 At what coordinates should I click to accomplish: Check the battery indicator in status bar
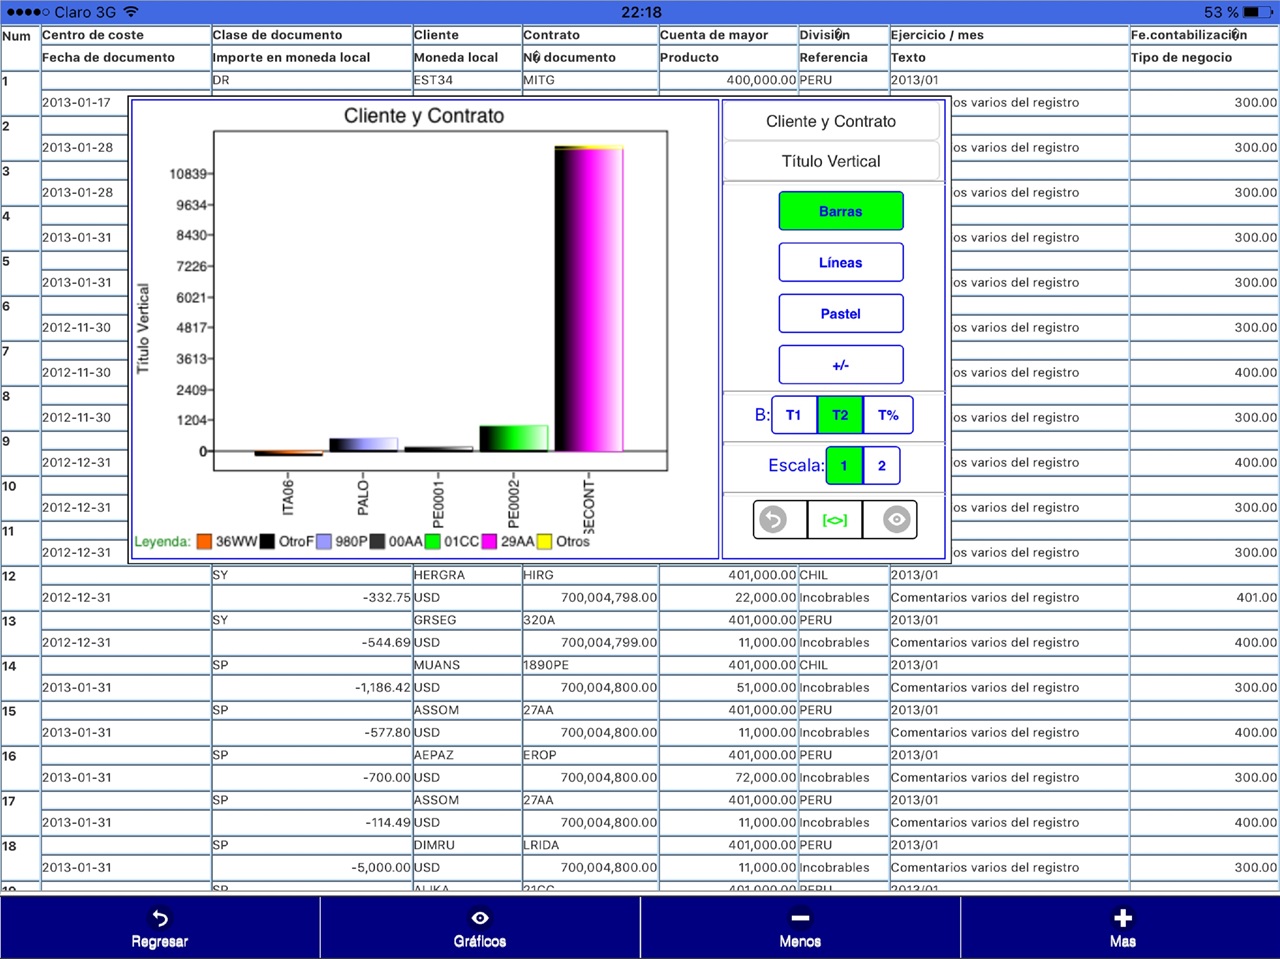click(x=1258, y=12)
